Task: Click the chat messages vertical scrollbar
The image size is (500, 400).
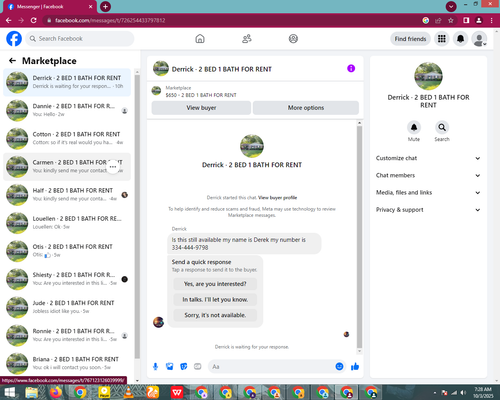Action: click(x=359, y=237)
